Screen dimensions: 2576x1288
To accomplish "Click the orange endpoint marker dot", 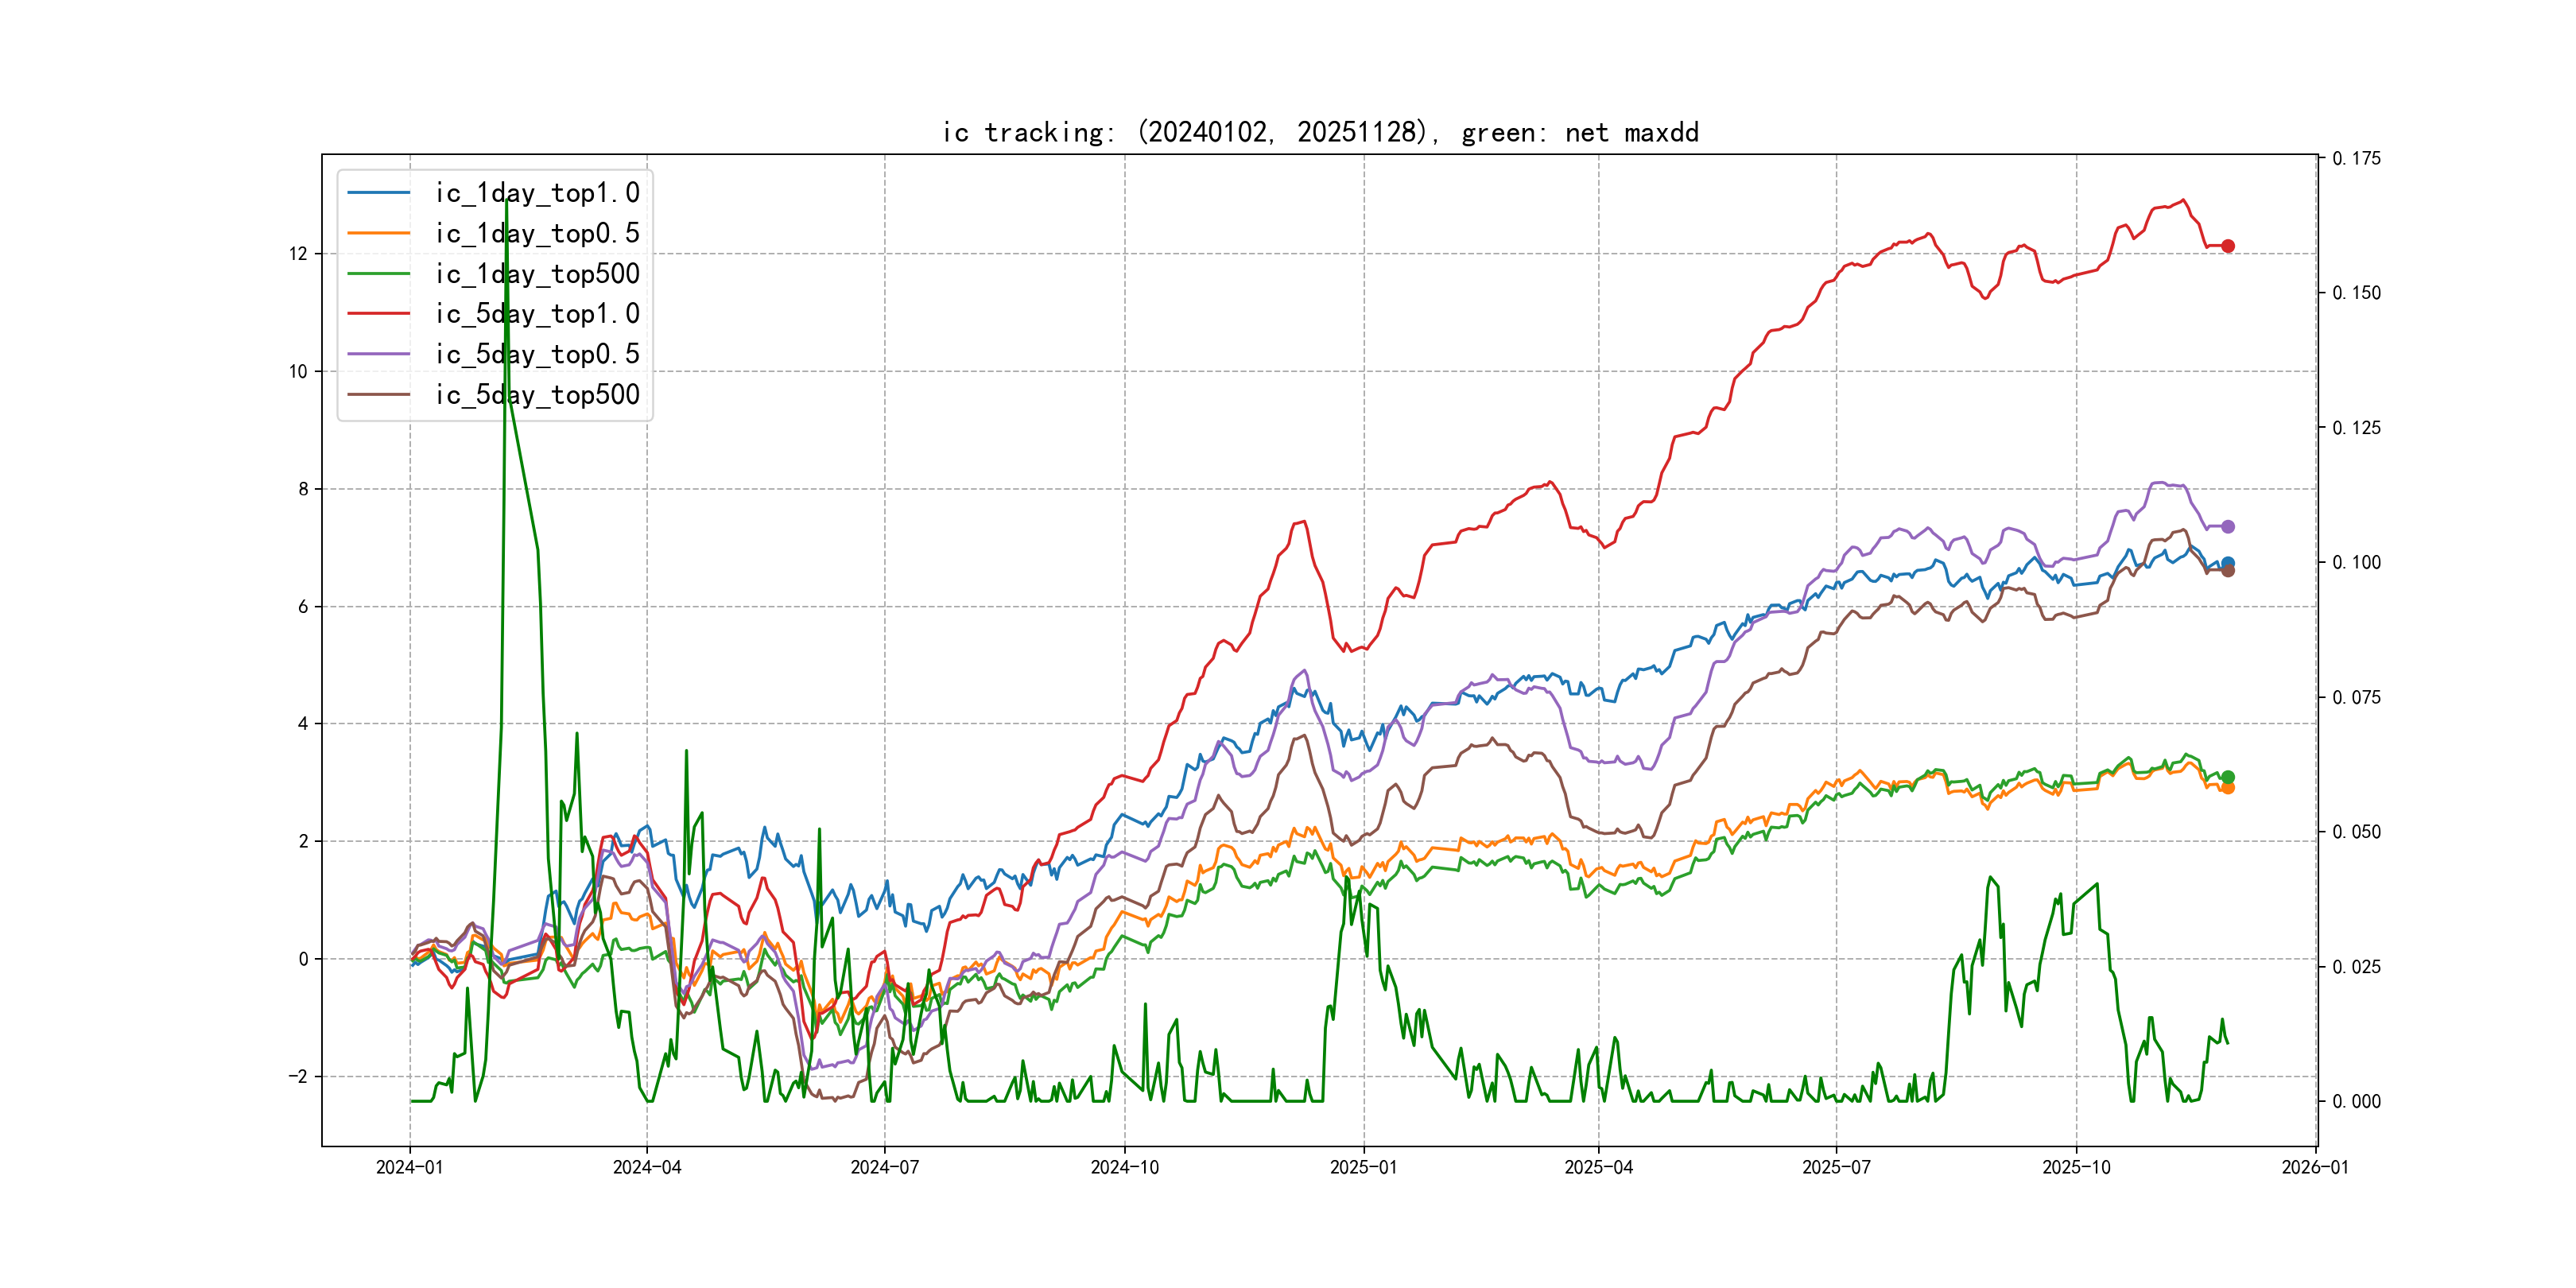I will [x=2228, y=788].
